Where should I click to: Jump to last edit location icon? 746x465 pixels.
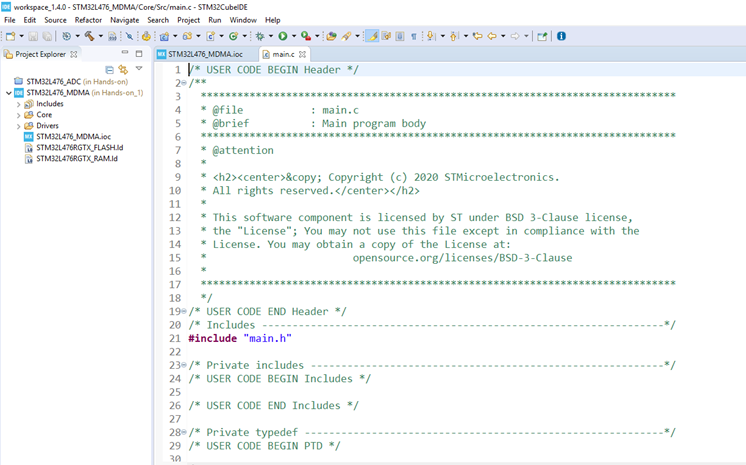pos(478,36)
